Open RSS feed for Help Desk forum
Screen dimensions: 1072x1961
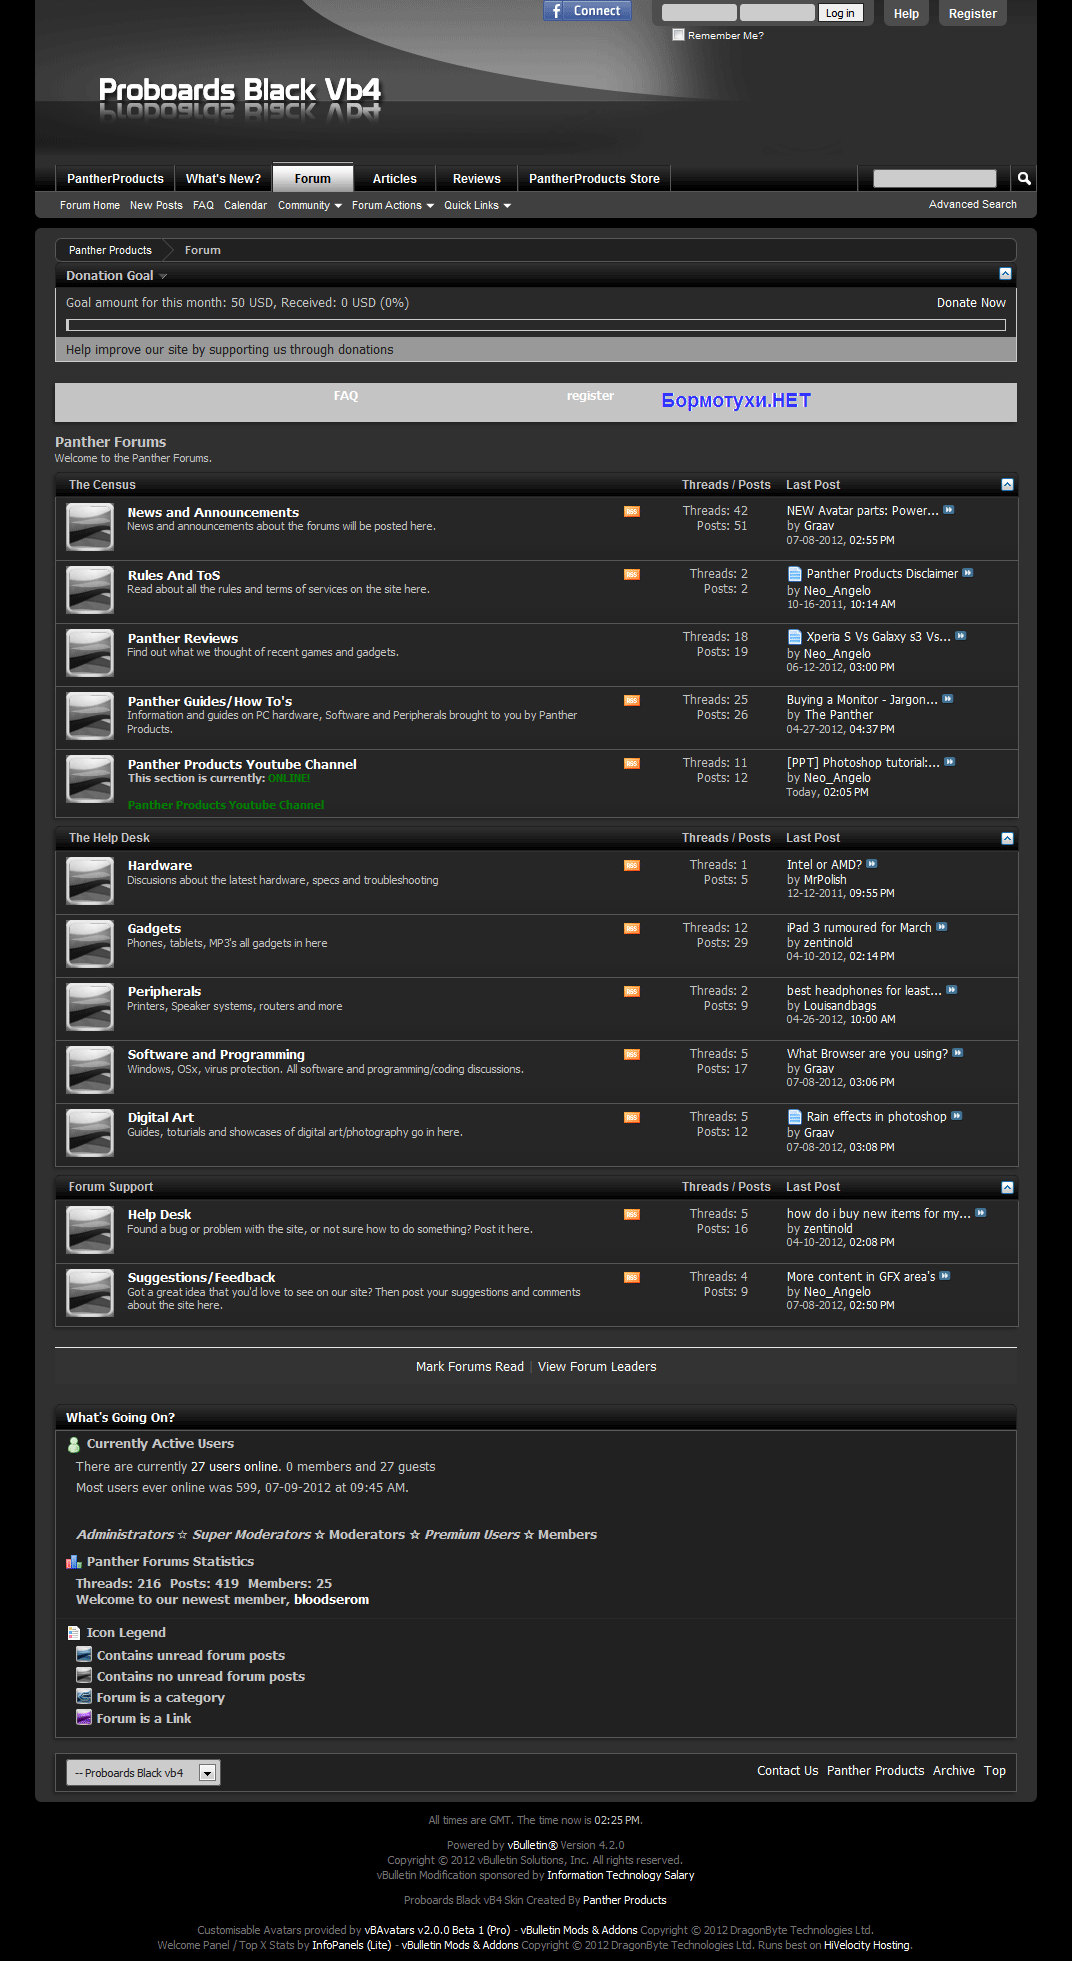click(632, 1214)
